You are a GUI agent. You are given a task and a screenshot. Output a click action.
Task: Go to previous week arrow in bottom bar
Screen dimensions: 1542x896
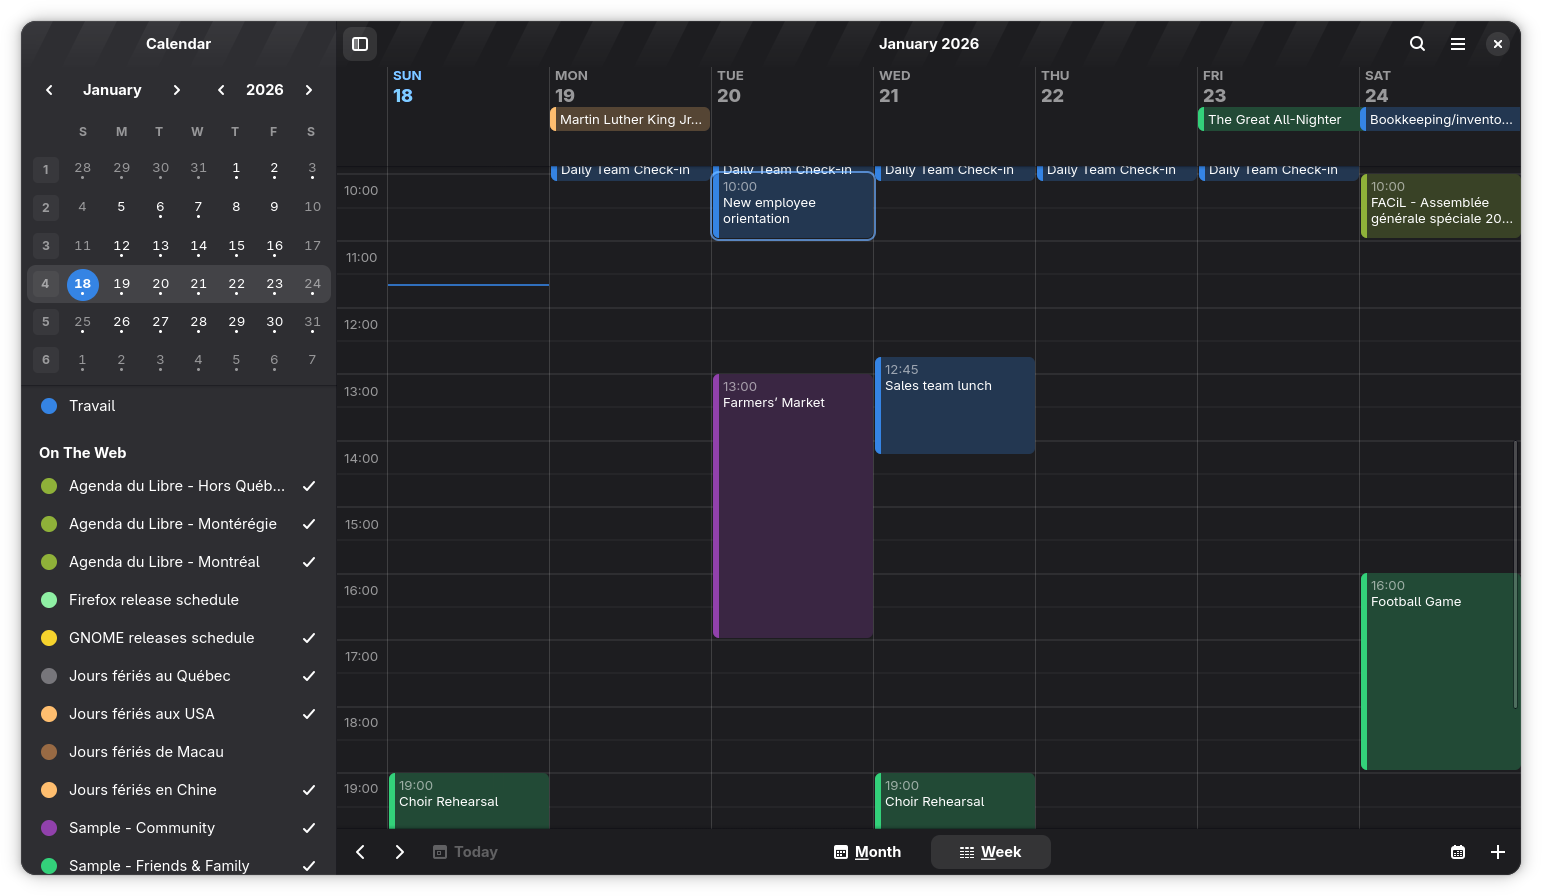pos(361,852)
